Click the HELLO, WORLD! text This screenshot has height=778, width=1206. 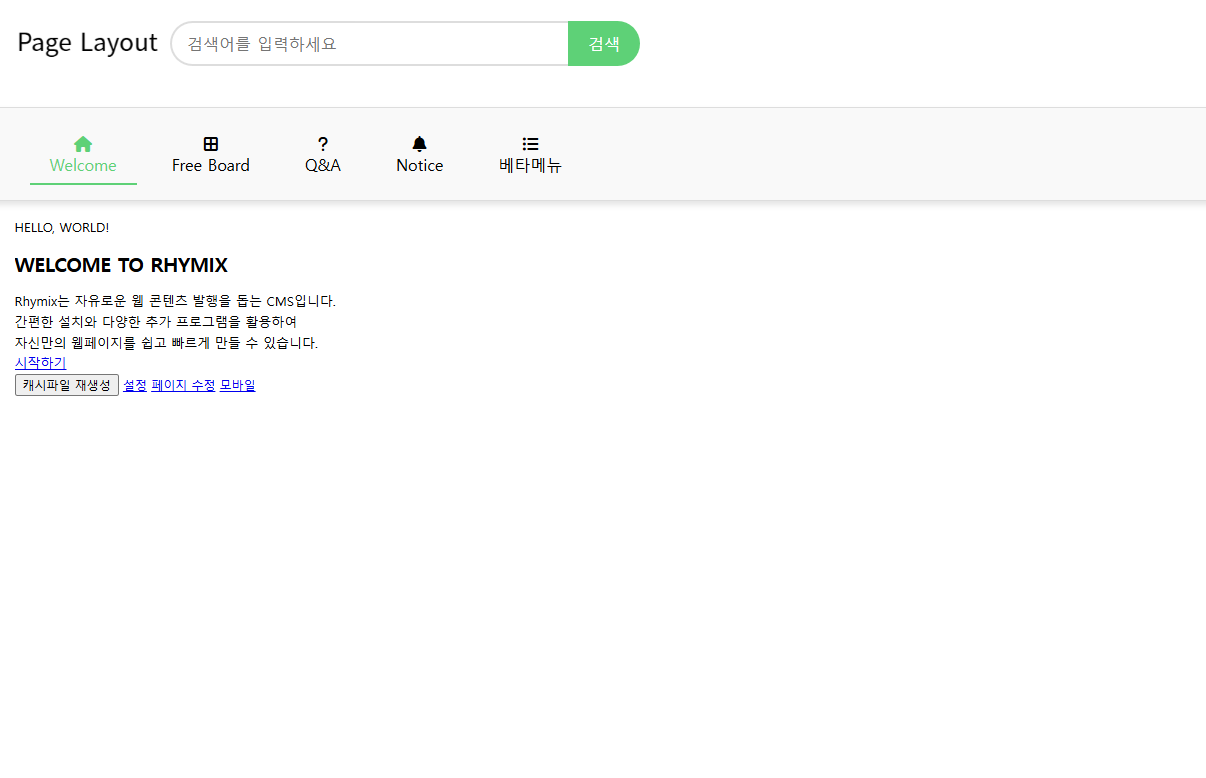(x=62, y=228)
